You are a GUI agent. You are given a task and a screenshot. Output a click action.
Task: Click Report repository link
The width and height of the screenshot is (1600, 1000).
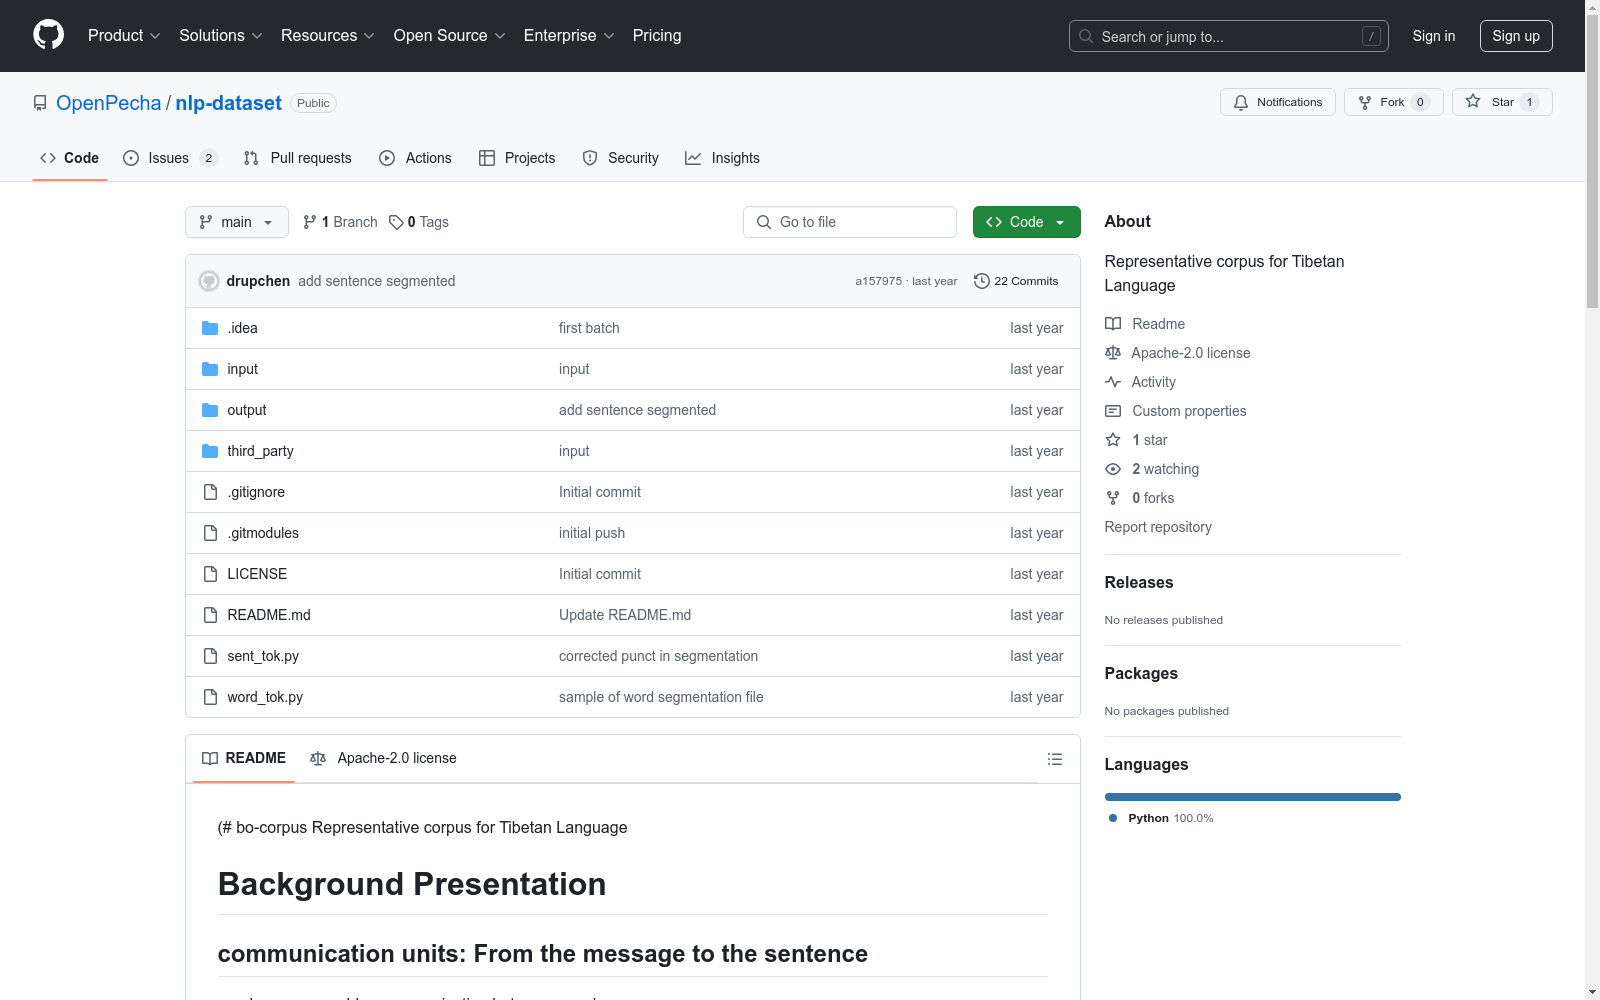click(x=1158, y=527)
